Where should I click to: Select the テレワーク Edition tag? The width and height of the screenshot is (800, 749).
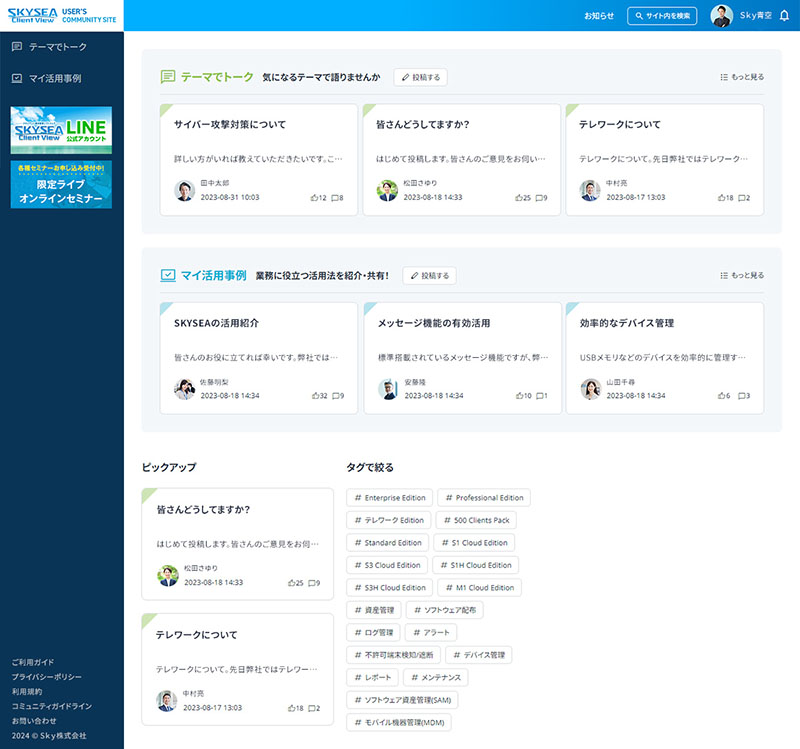tap(389, 520)
